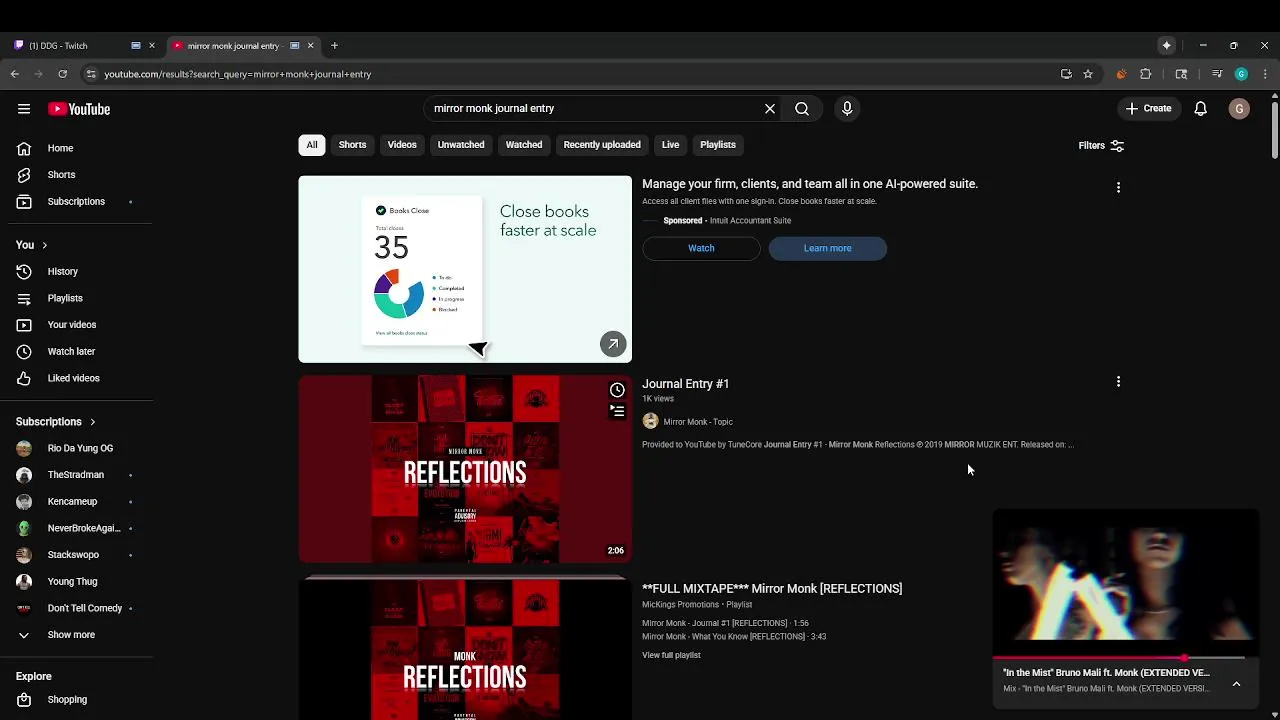Open the Filters options
This screenshot has height=720, width=1280.
click(x=1101, y=146)
